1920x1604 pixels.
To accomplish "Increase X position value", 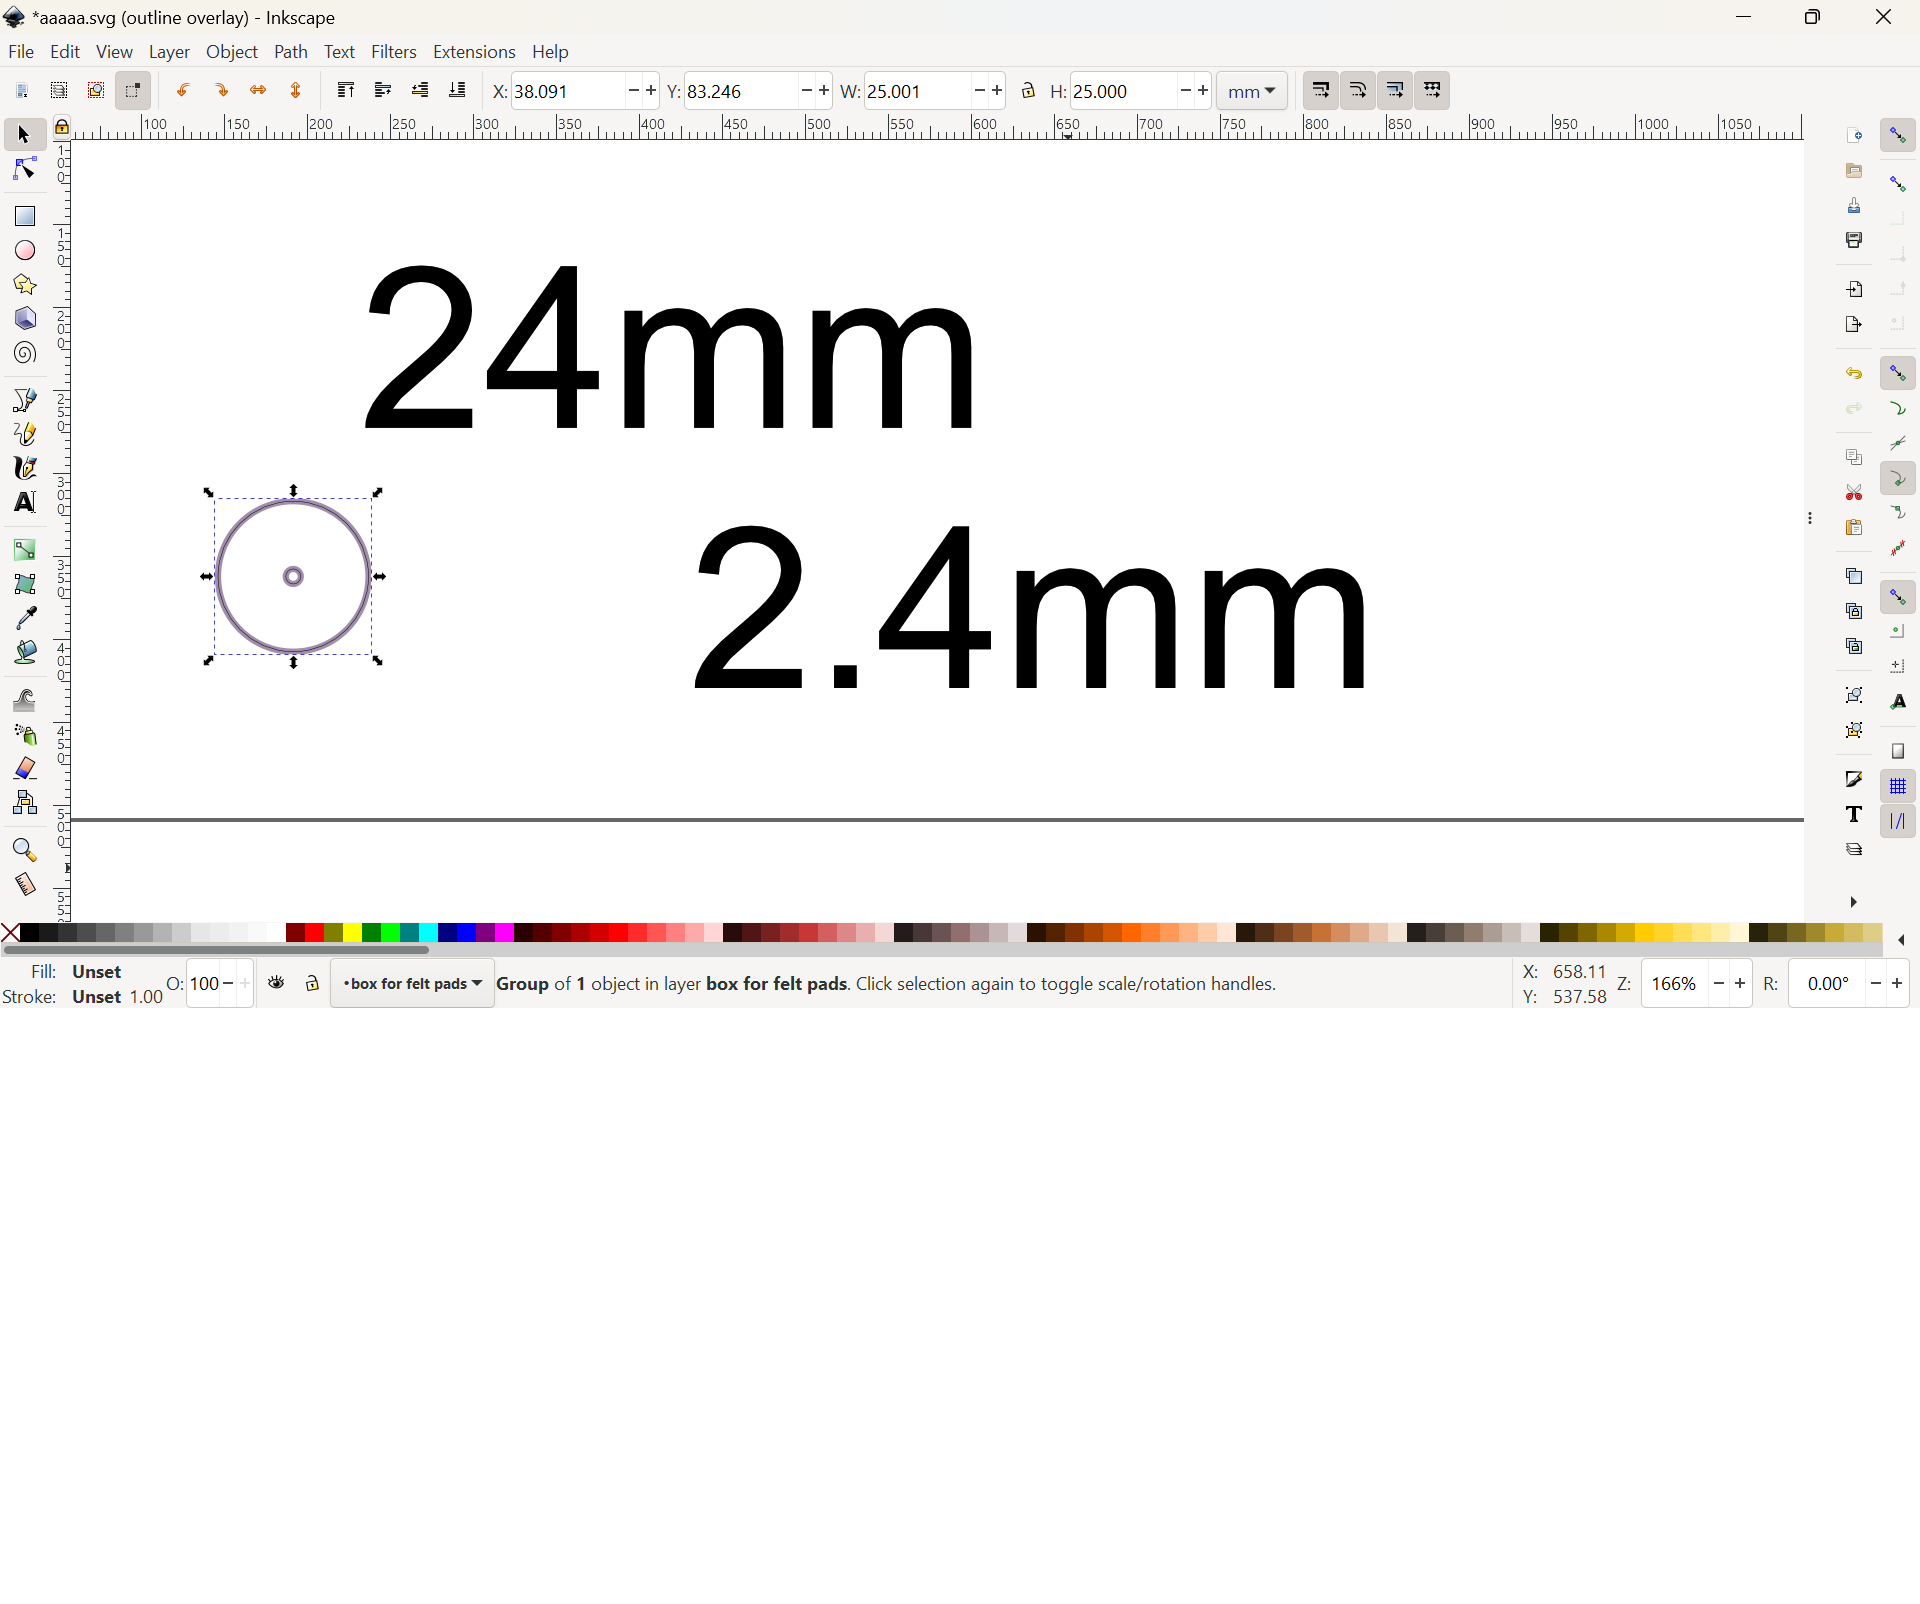I will [x=651, y=91].
